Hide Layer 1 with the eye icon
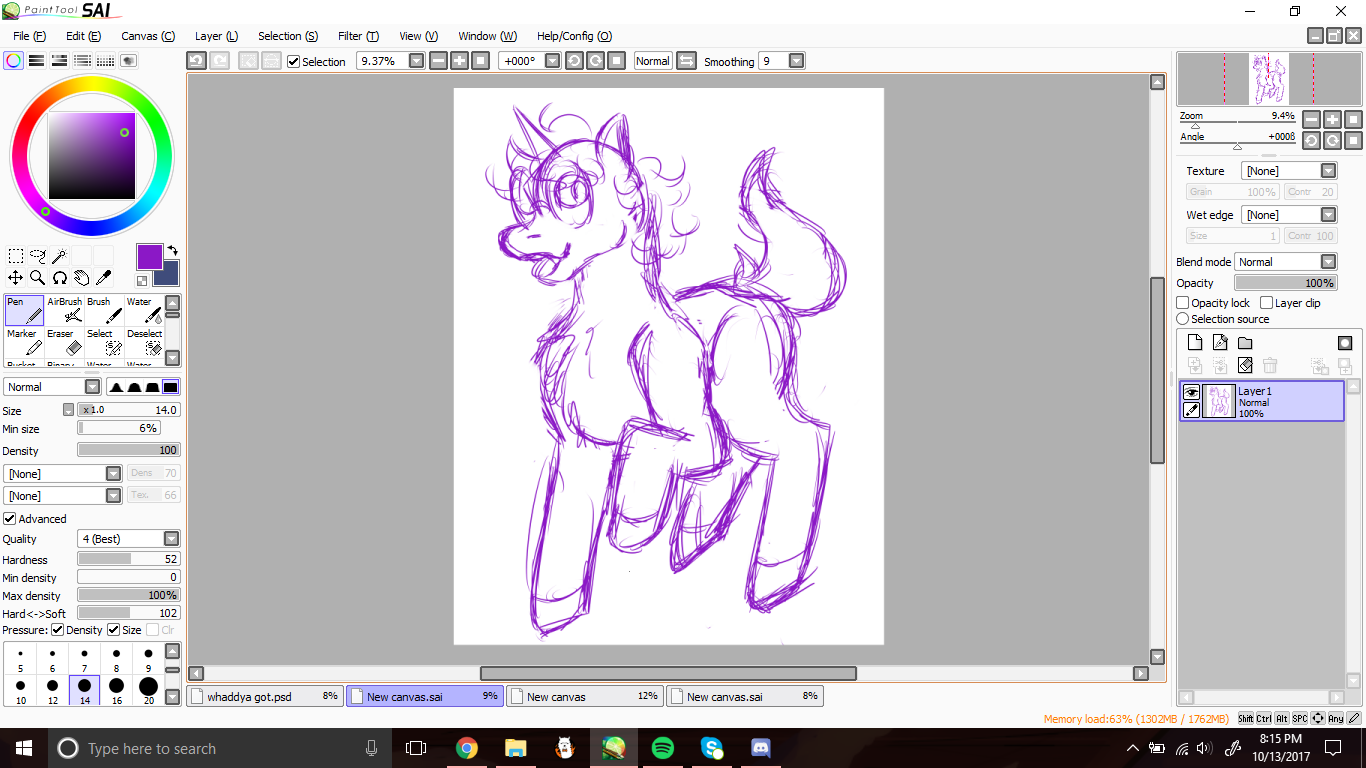 click(x=1191, y=393)
